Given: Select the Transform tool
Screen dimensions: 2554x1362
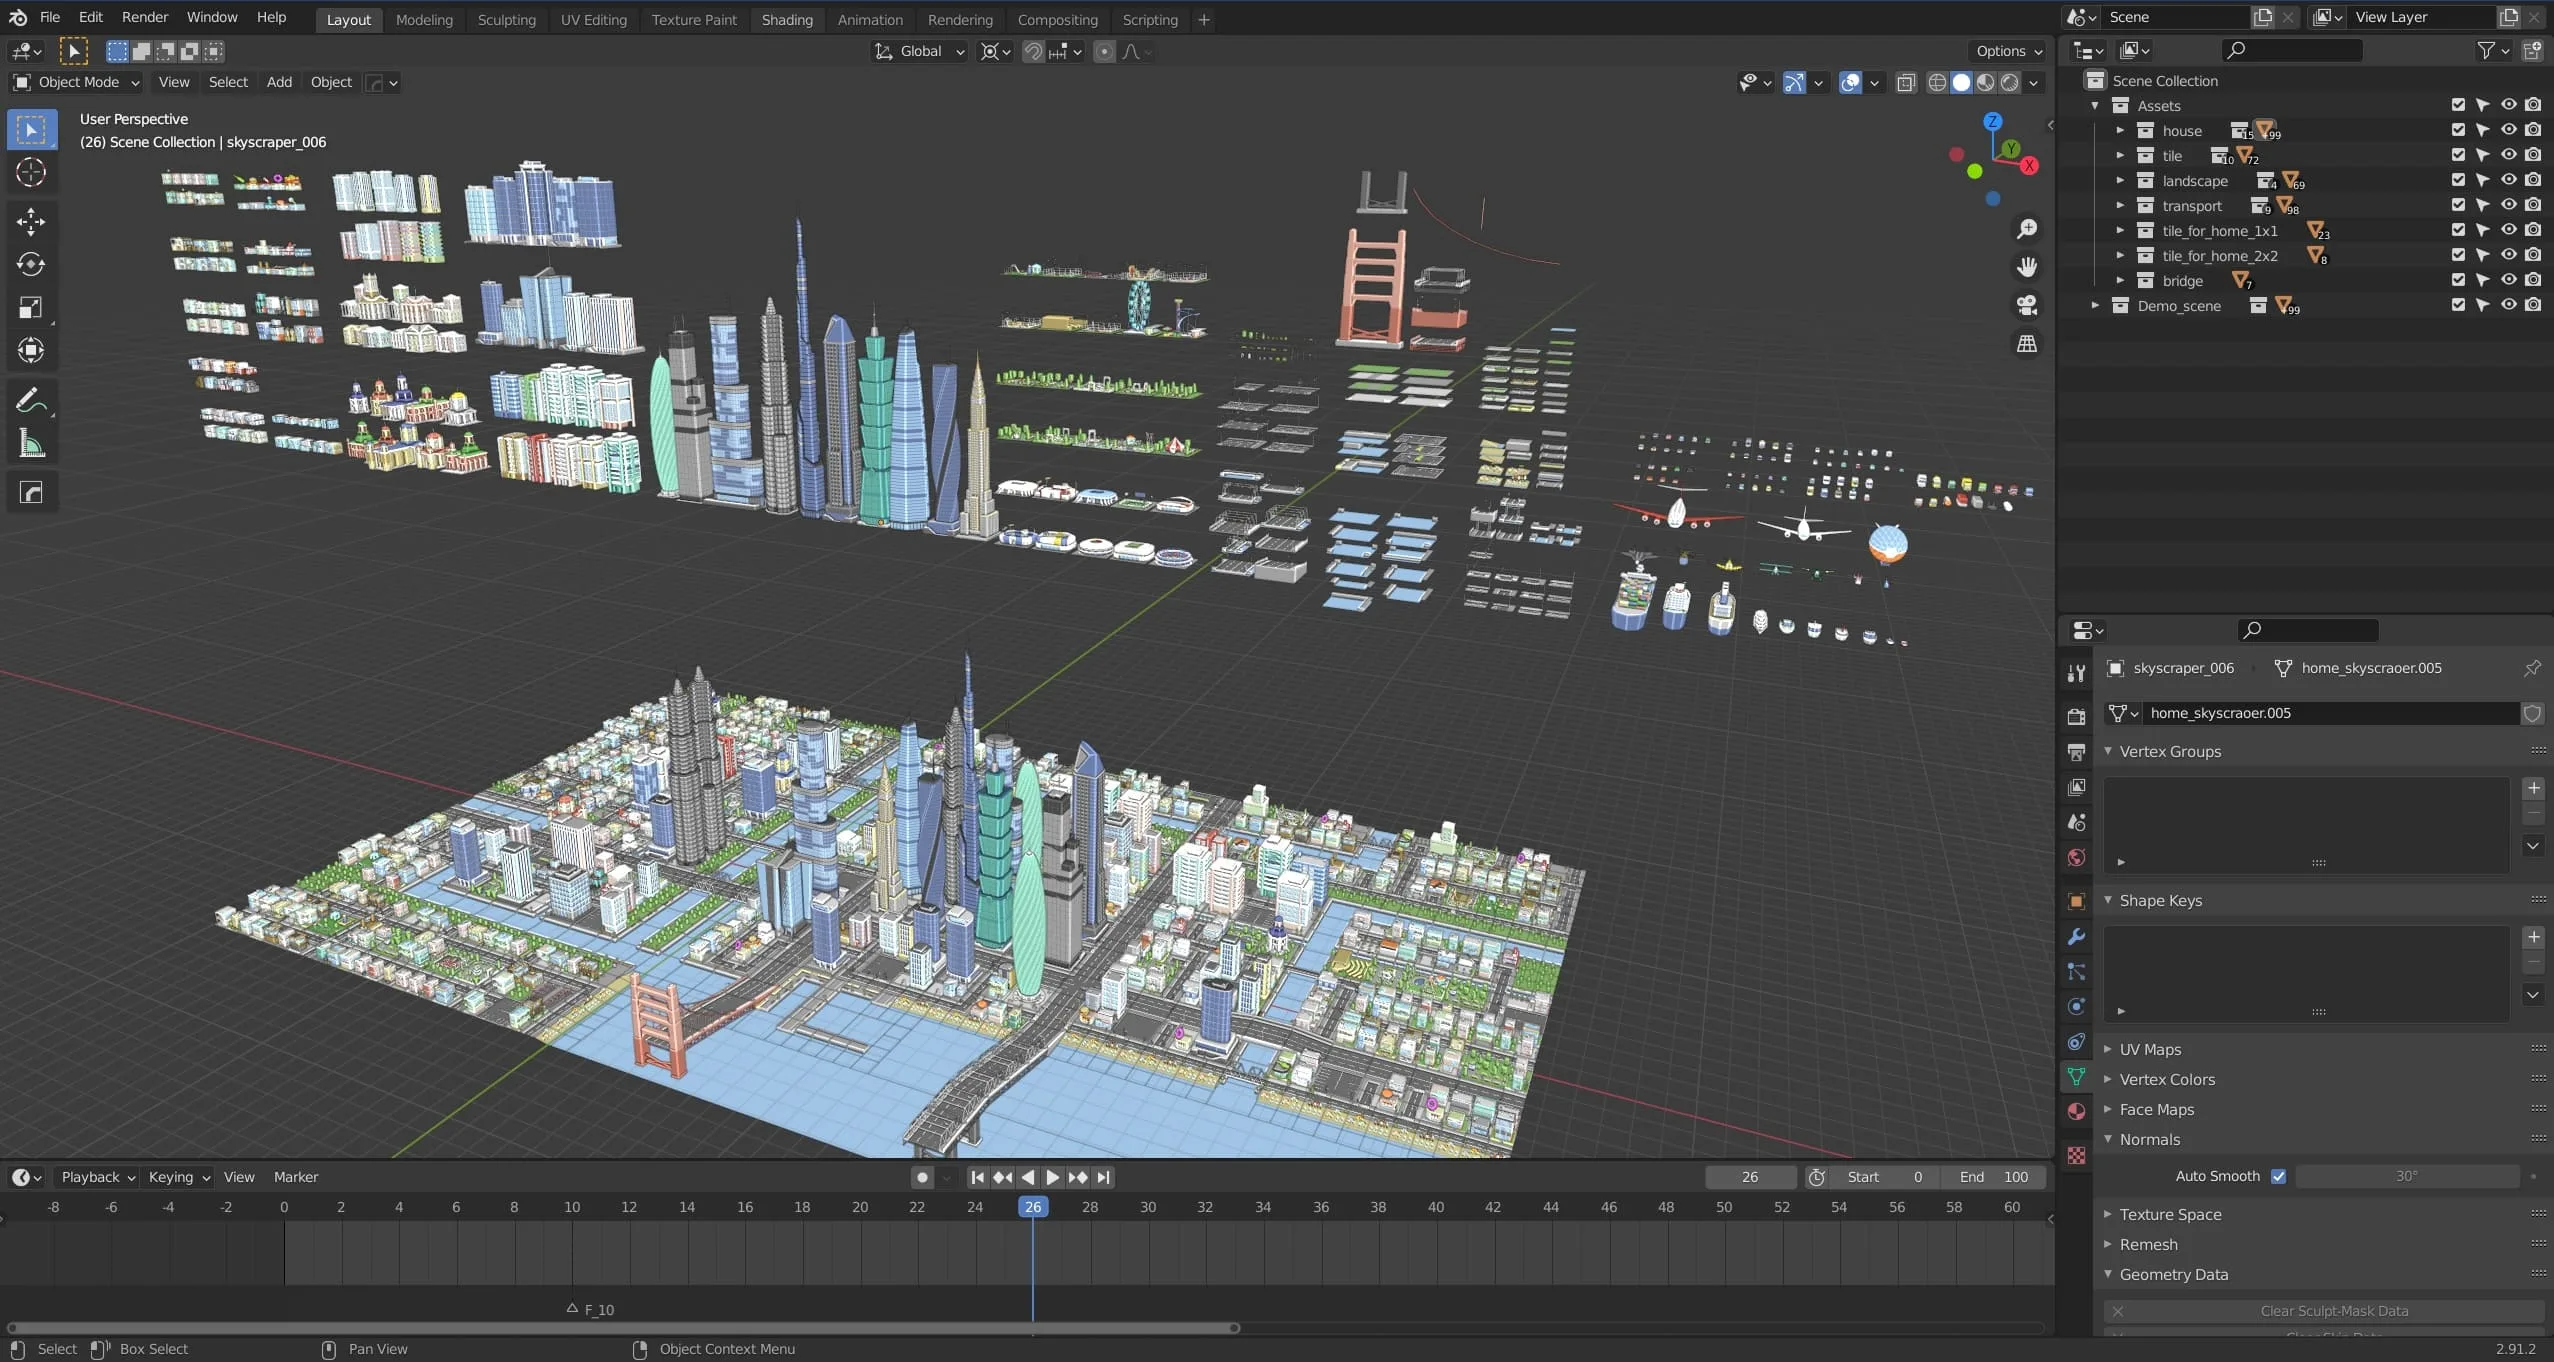Looking at the screenshot, I should point(31,350).
